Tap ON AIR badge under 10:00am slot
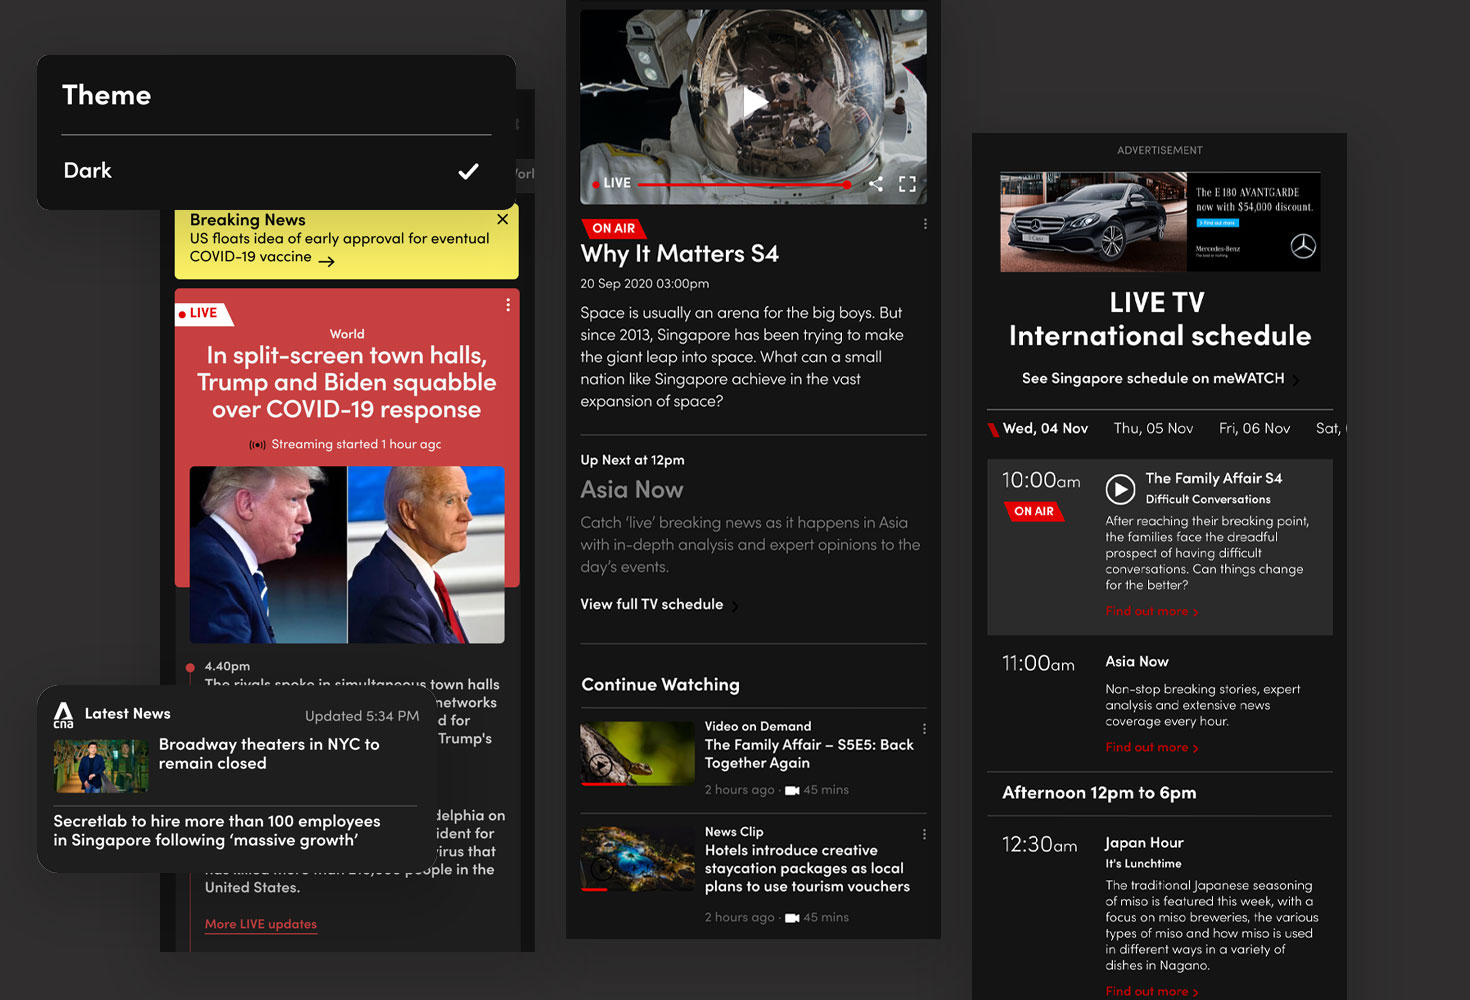Image resolution: width=1470 pixels, height=1000 pixels. point(1034,511)
